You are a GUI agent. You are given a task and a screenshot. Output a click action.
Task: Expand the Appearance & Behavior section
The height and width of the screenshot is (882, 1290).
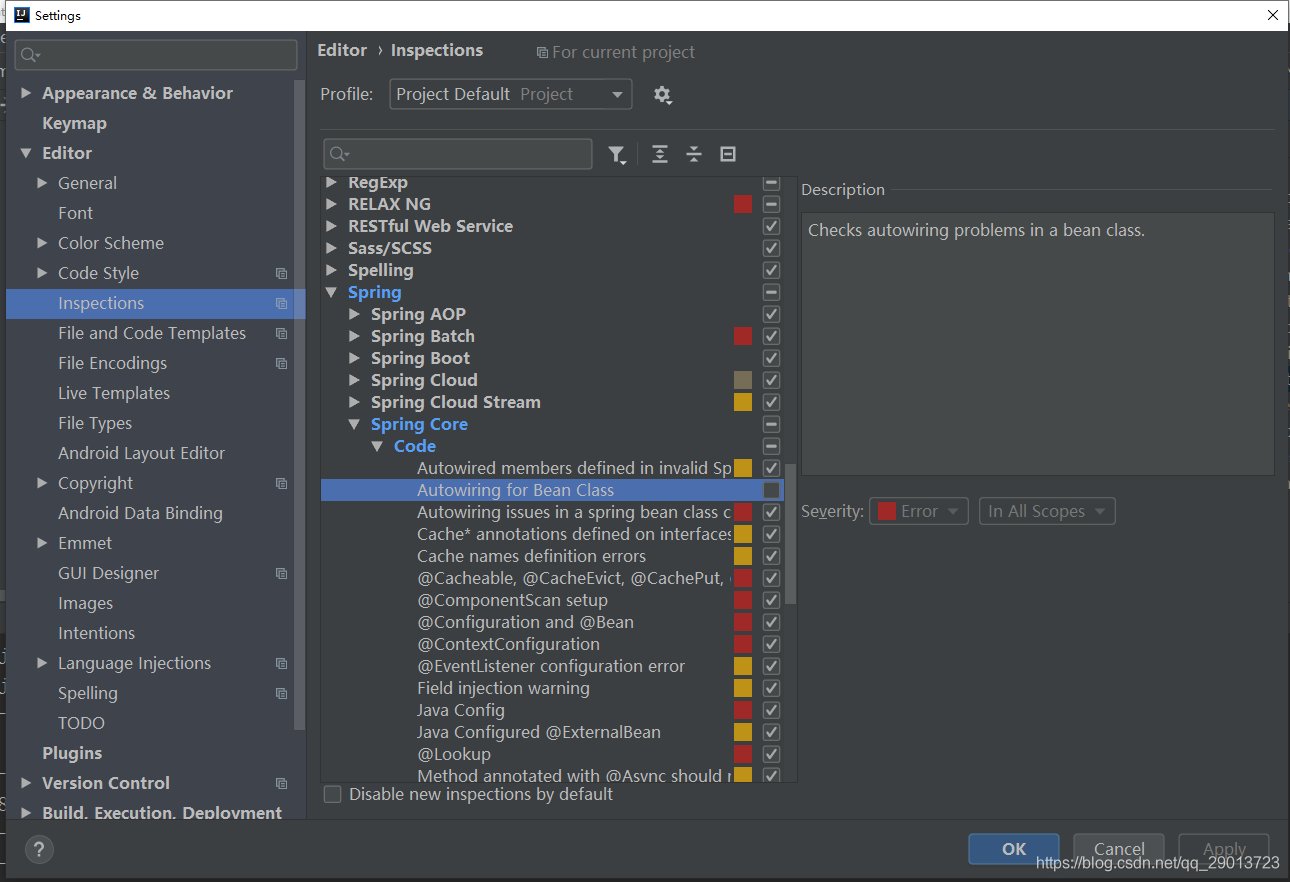click(26, 93)
